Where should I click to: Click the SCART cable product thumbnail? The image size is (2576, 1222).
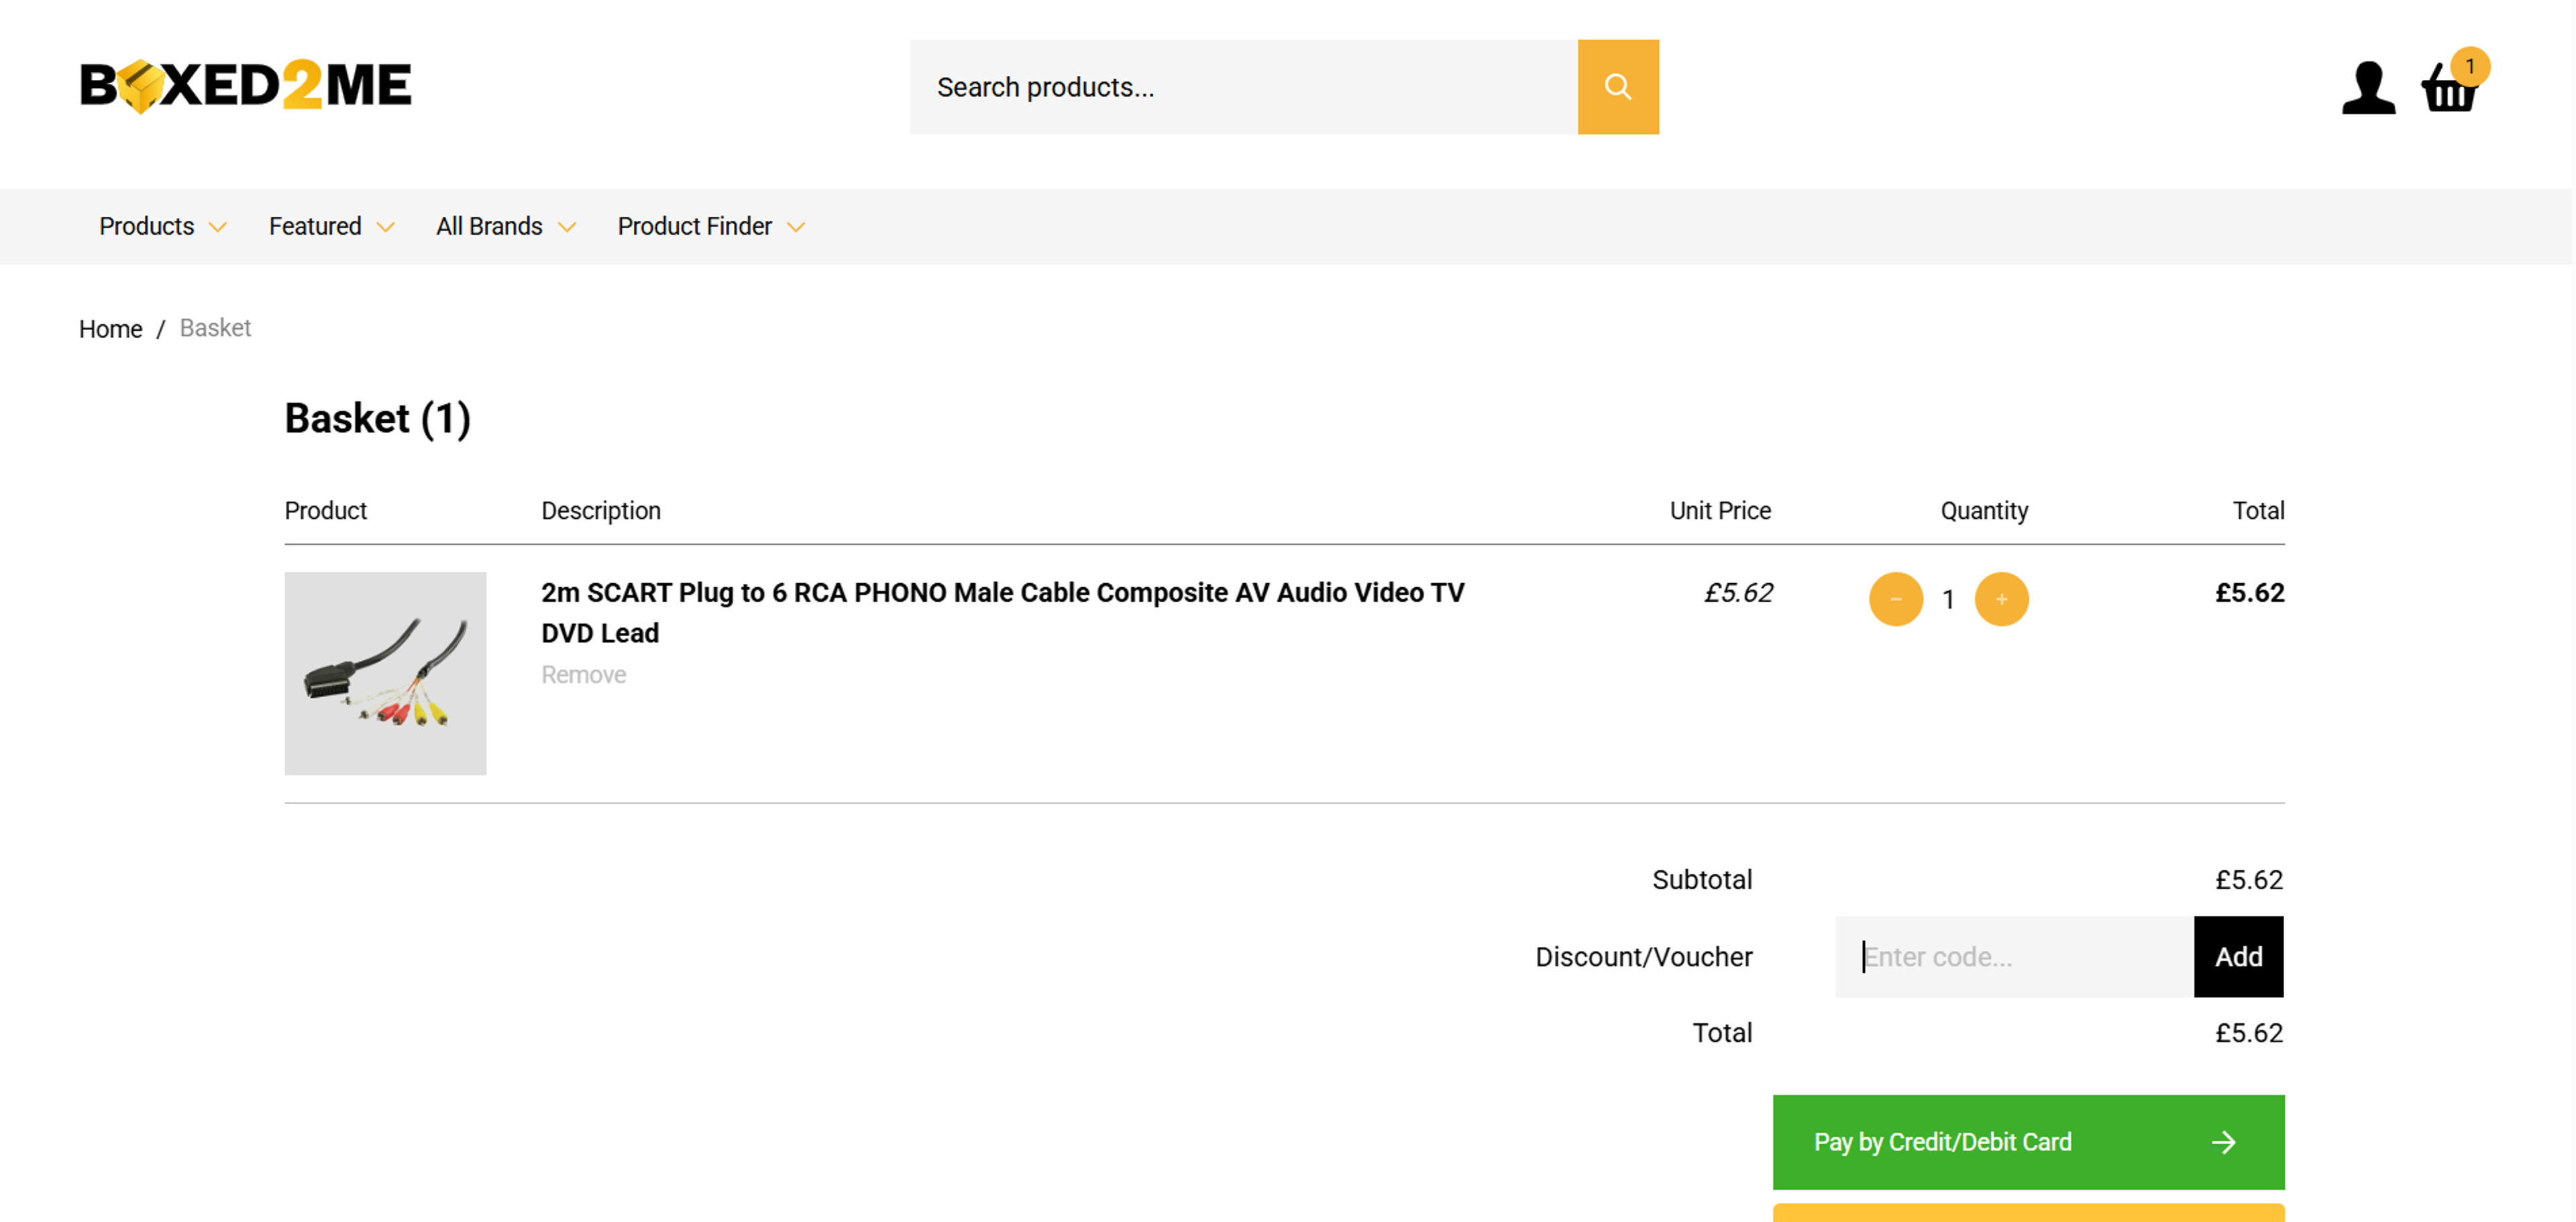click(x=385, y=674)
